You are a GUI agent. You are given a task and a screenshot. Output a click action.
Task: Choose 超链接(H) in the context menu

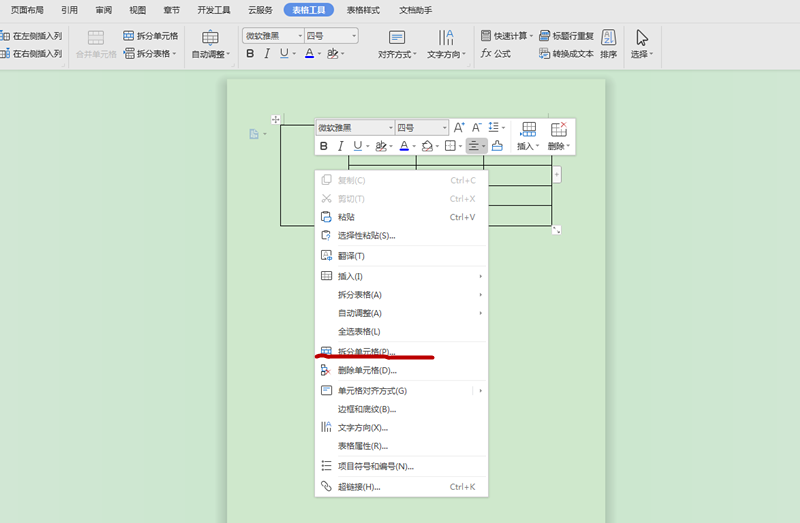402,486
